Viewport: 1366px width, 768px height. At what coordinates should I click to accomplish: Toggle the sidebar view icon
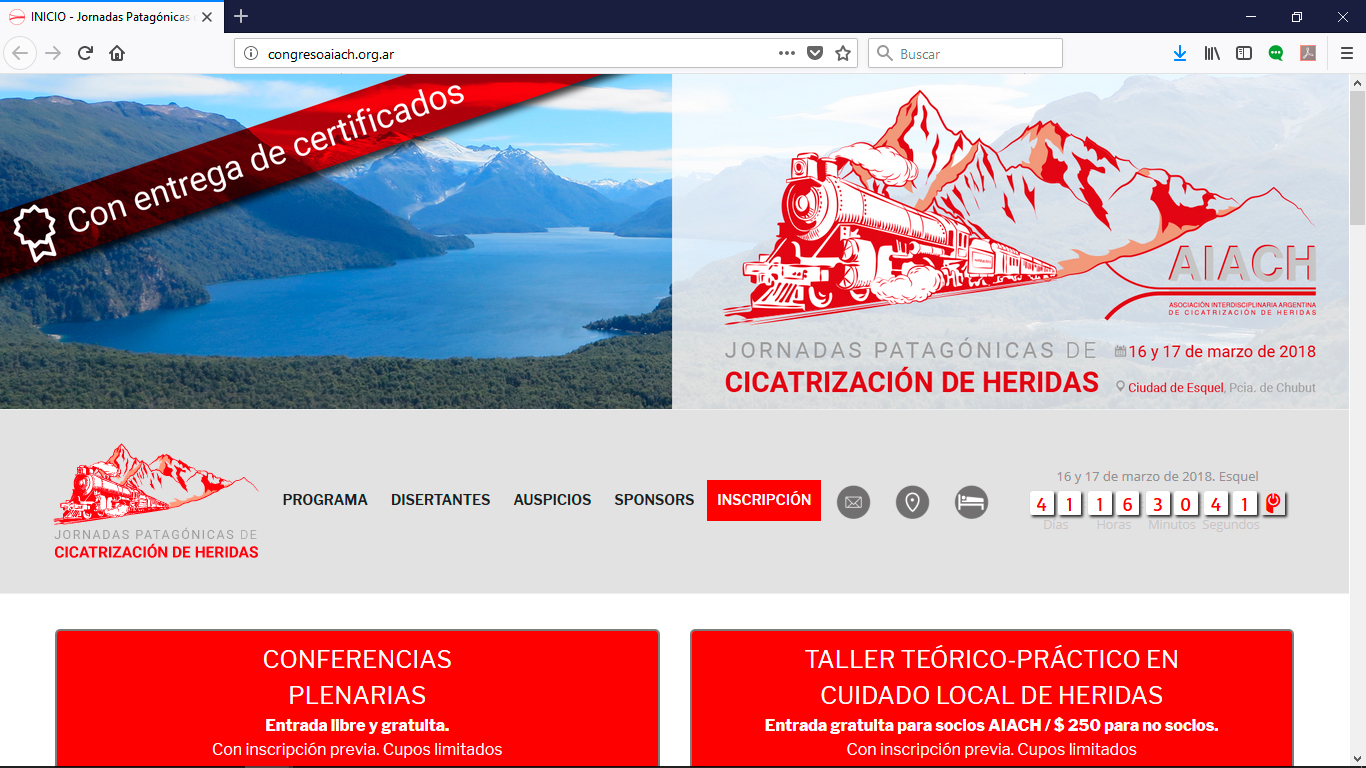pyautogui.click(x=1244, y=53)
